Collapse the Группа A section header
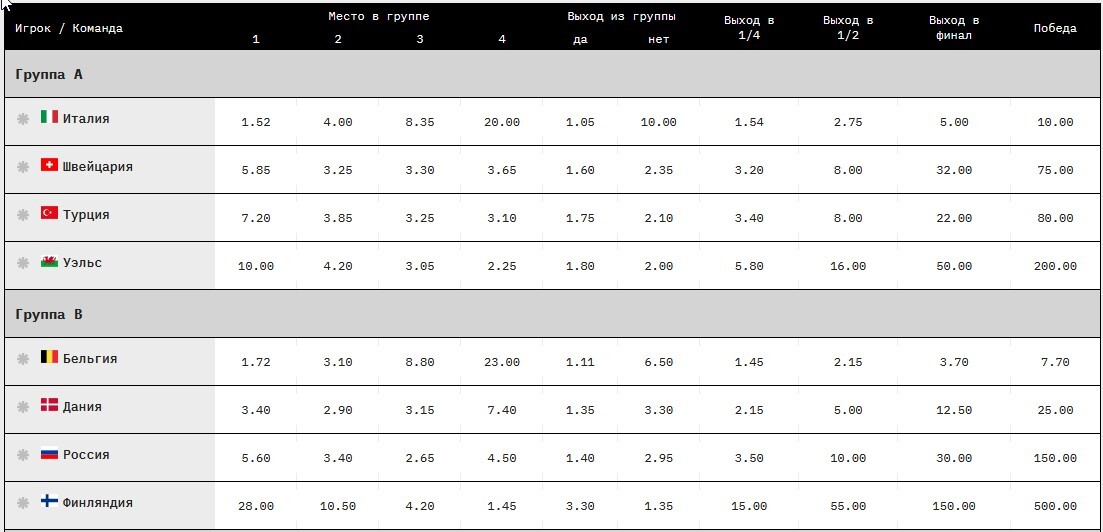The width and height of the screenshot is (1103, 532). [552, 74]
